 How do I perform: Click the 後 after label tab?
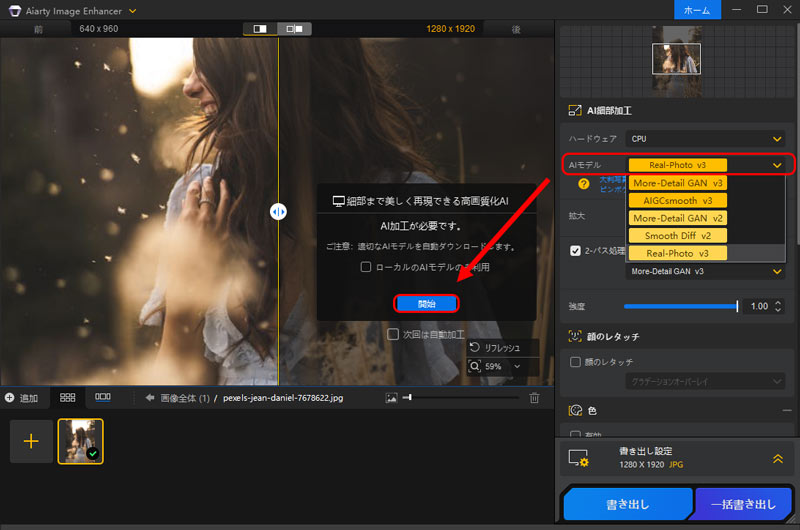(516, 29)
